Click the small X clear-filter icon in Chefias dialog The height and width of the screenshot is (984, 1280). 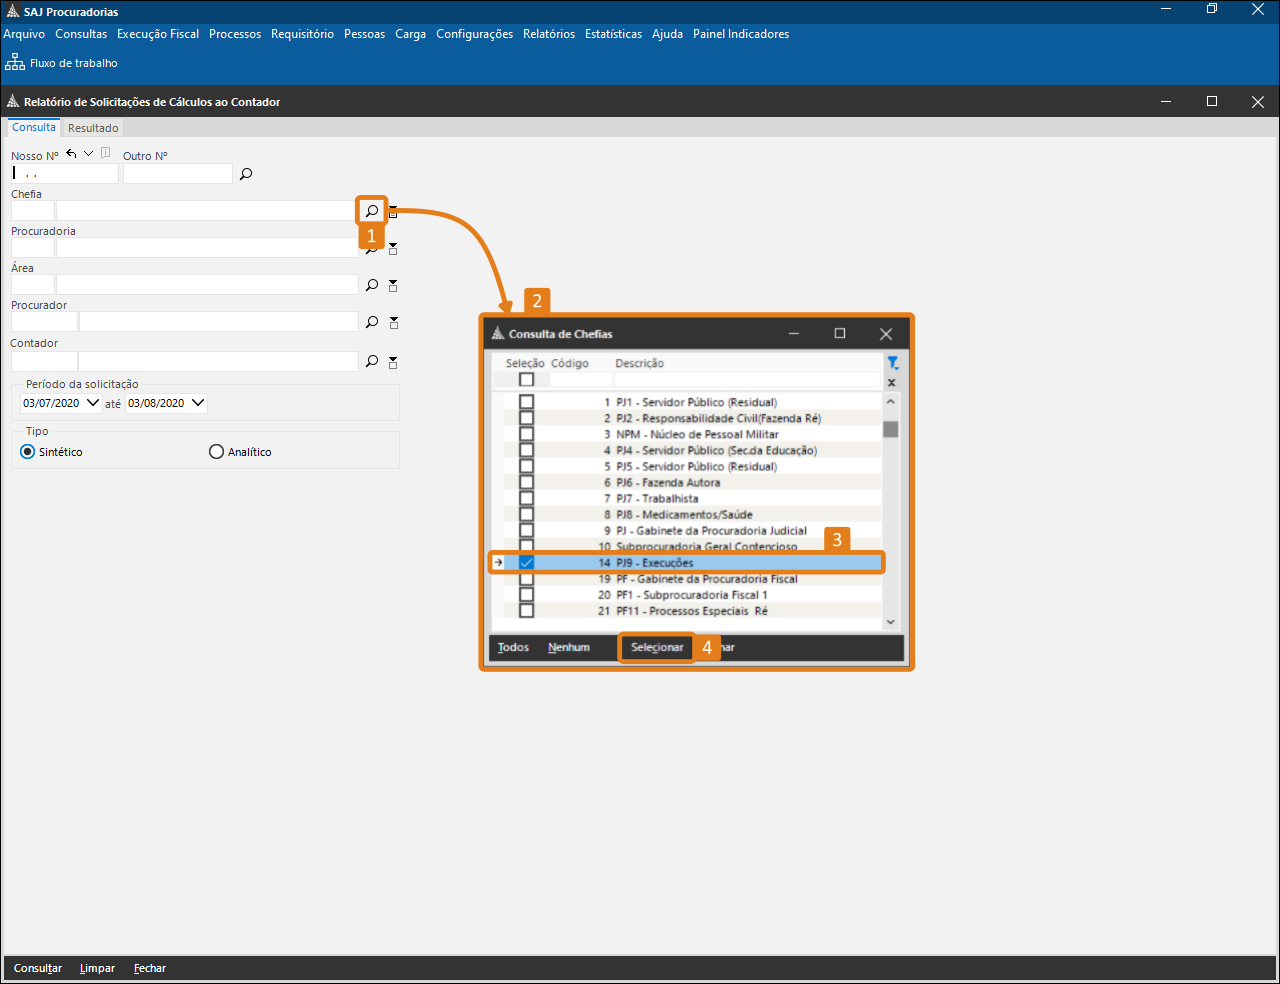[x=892, y=382]
